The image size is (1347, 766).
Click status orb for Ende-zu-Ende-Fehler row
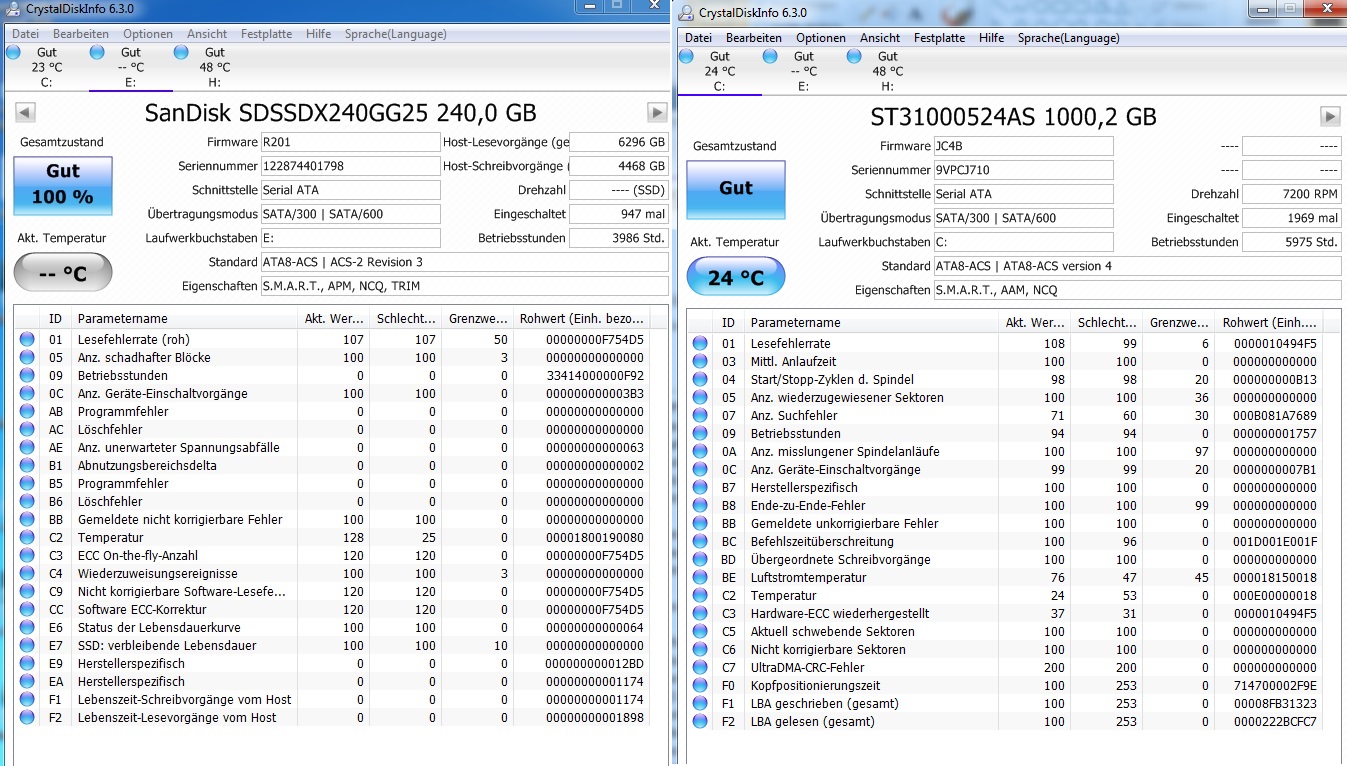[x=700, y=506]
